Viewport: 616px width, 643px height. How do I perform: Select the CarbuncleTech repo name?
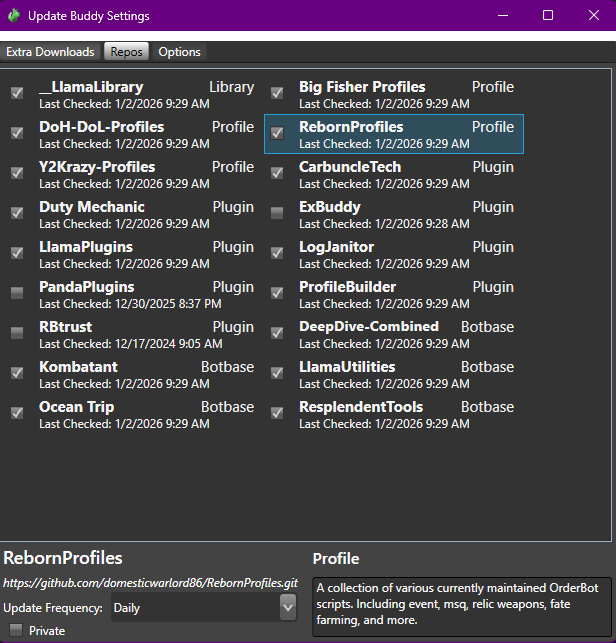350,167
